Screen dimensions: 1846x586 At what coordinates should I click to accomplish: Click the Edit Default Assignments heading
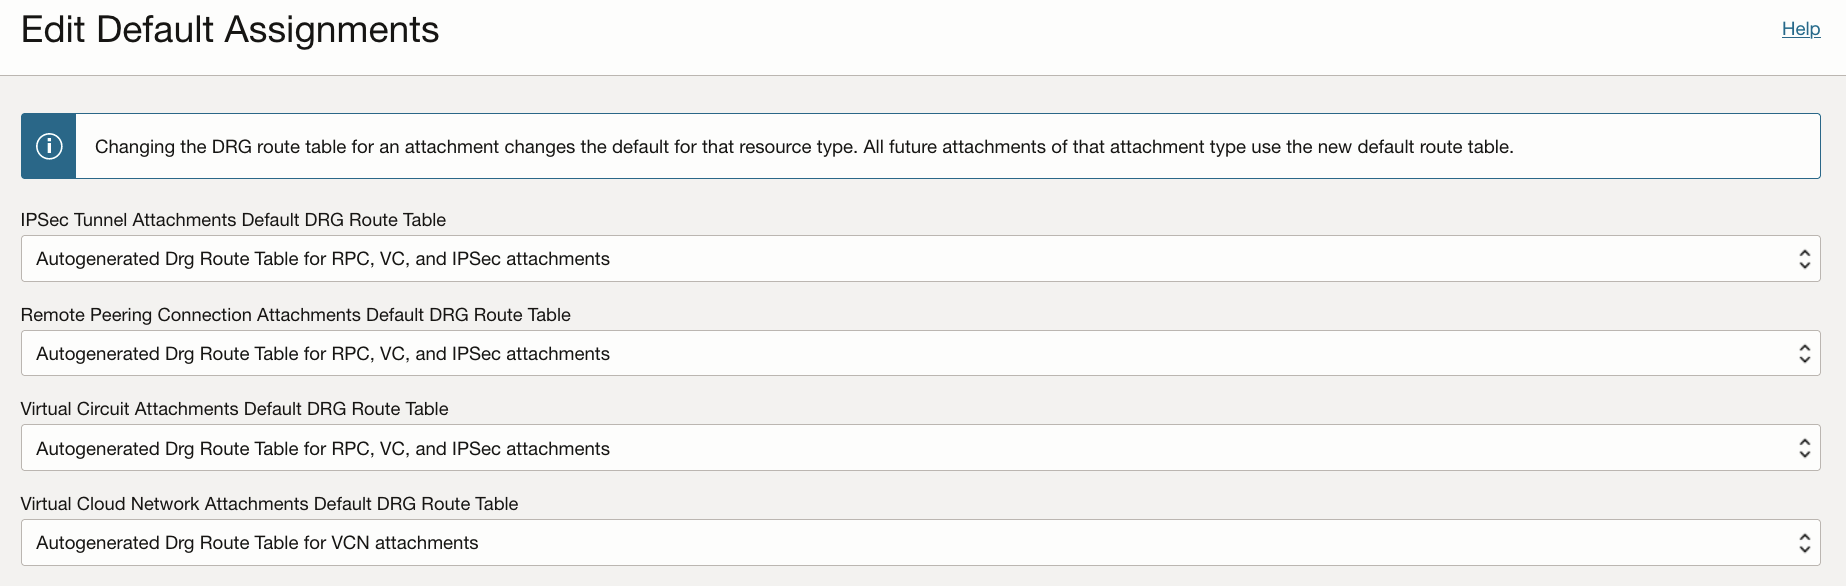pyautogui.click(x=230, y=30)
